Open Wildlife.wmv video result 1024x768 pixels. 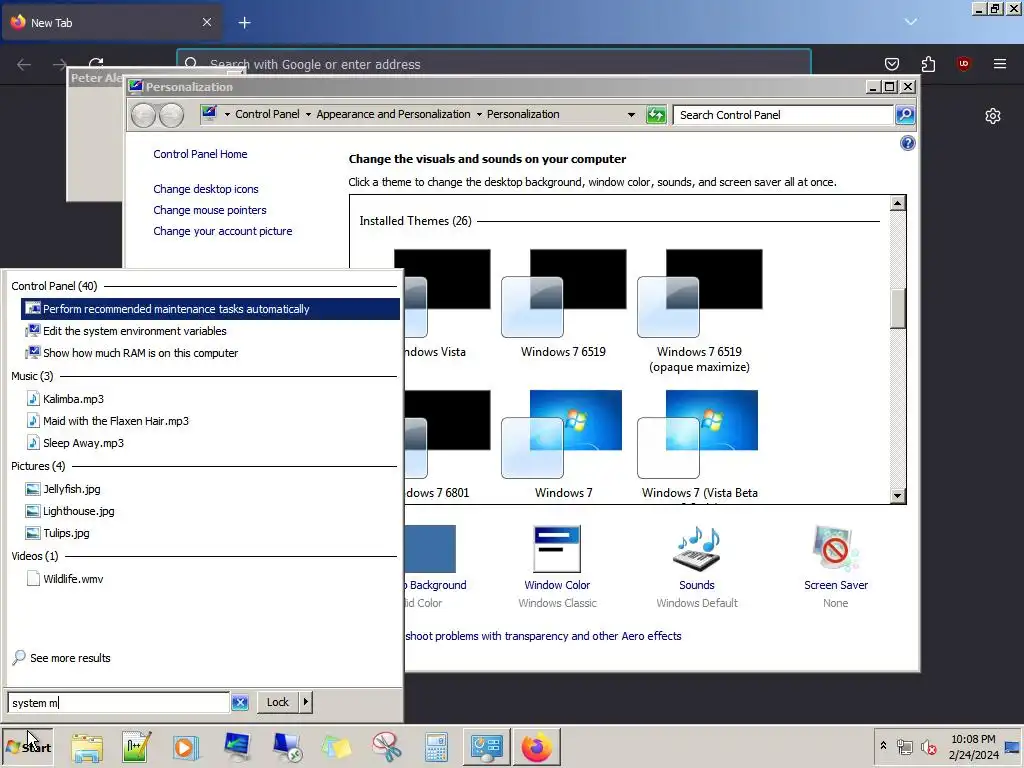[x=210, y=579]
